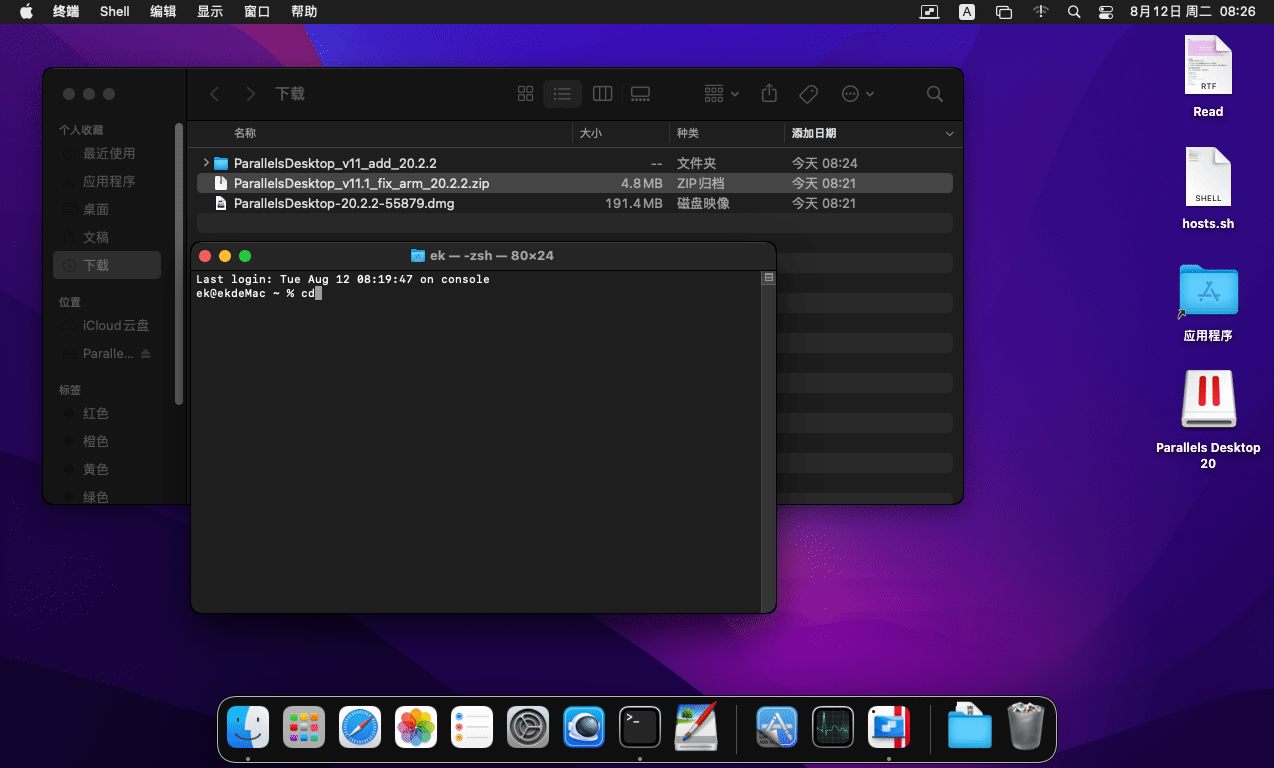The width and height of the screenshot is (1274, 768).
Task: Switch Finder to gallery view
Action: pos(640,94)
